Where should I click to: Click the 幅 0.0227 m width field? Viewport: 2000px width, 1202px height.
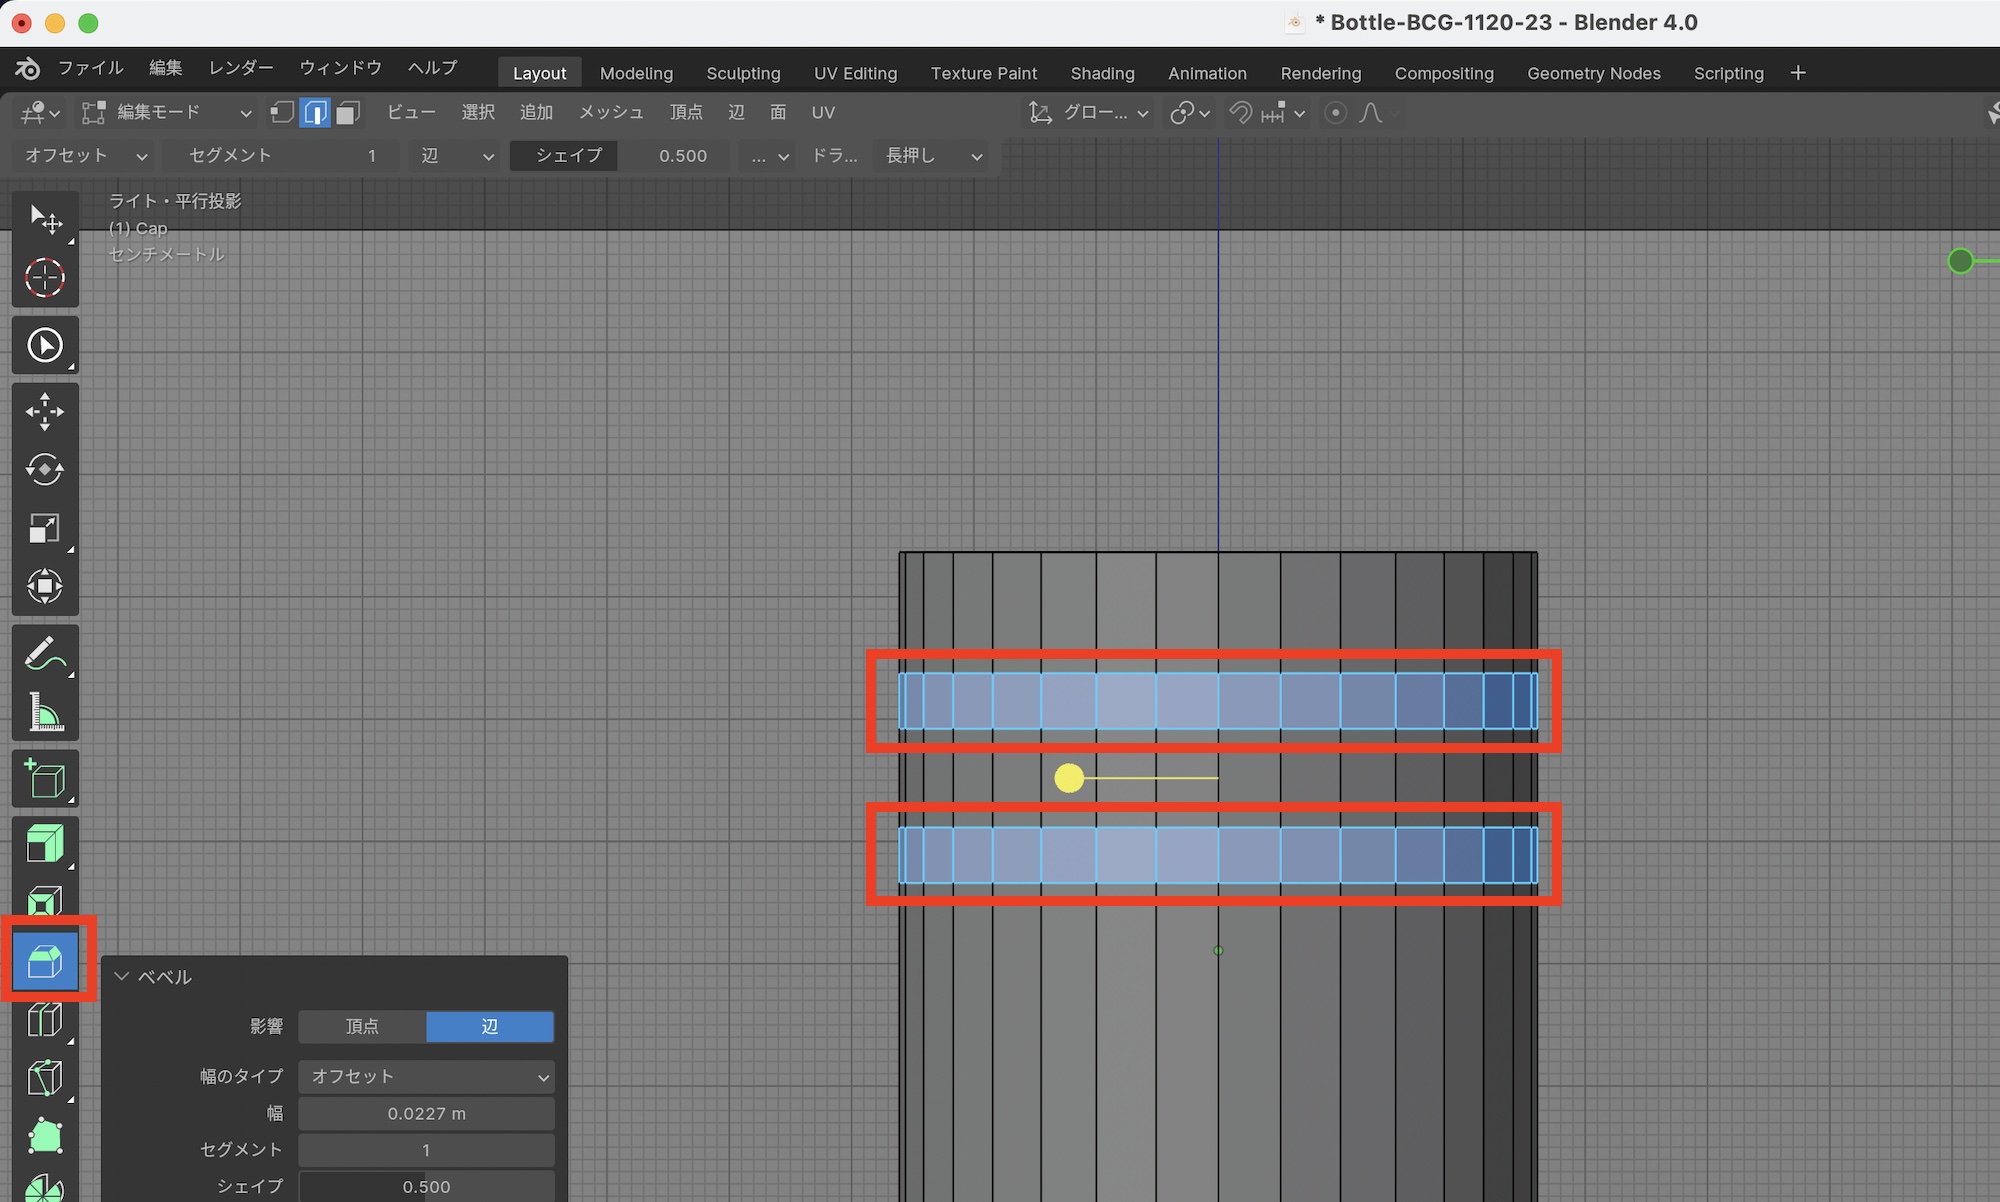pyautogui.click(x=426, y=1114)
